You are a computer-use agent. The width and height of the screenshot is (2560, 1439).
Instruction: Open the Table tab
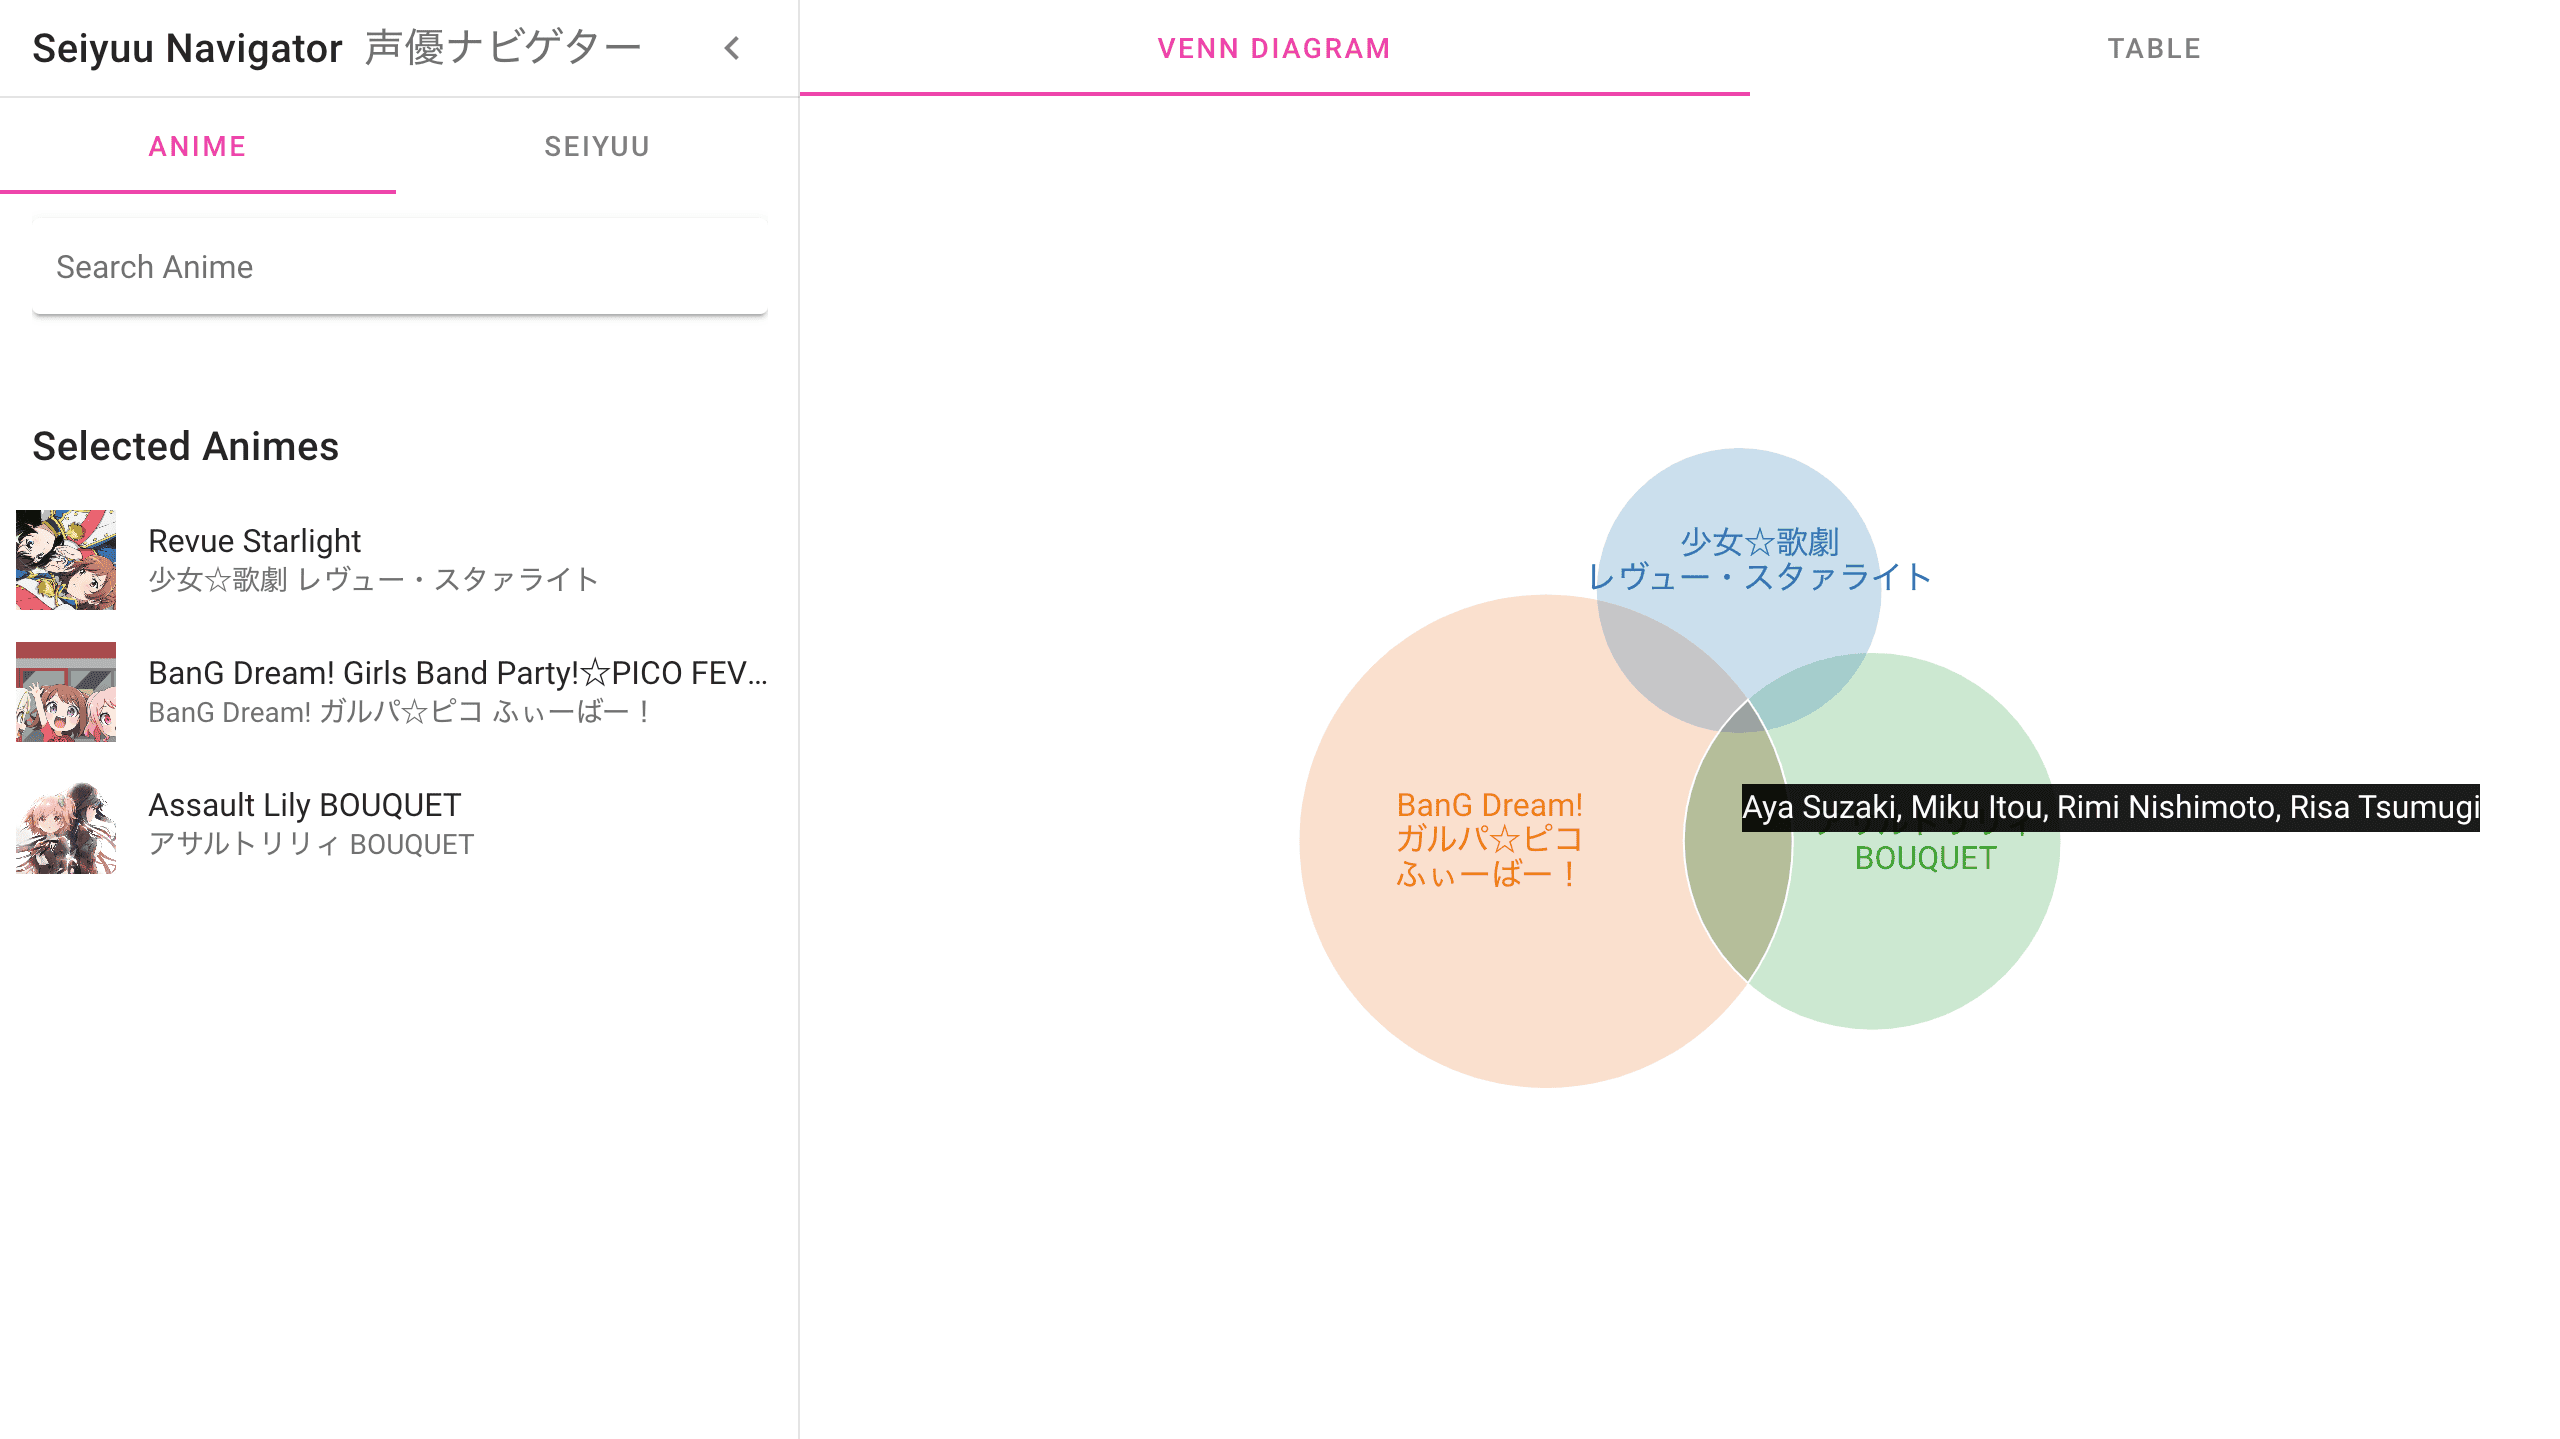2154,48
